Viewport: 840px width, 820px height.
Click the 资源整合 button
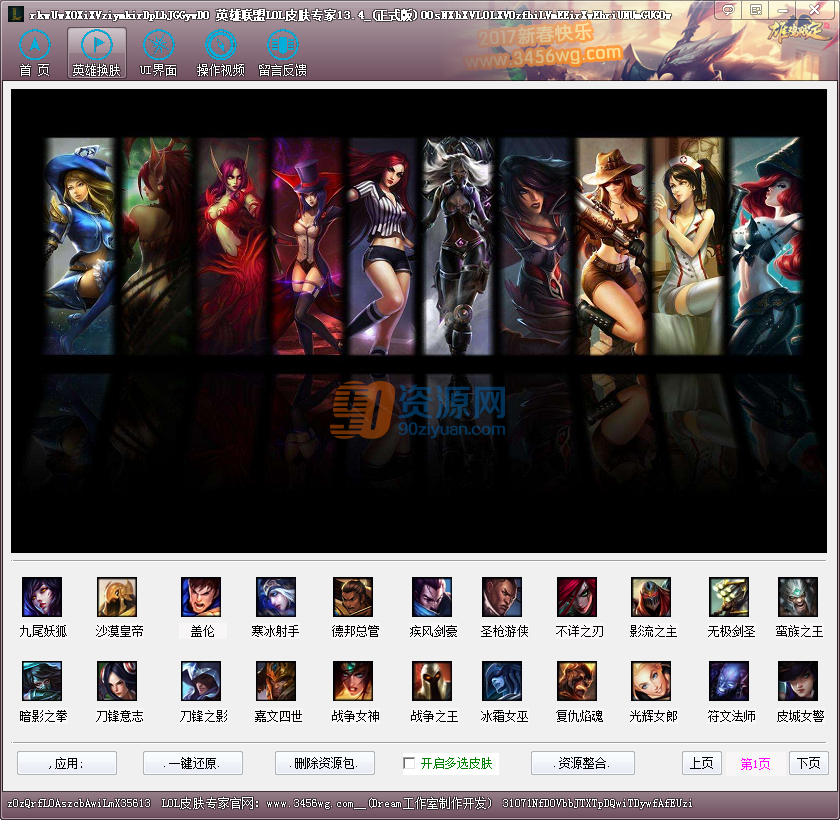click(583, 763)
